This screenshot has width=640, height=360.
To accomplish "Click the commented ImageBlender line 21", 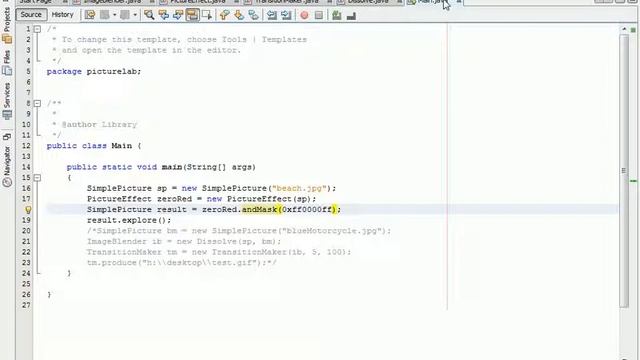I will [184, 241].
